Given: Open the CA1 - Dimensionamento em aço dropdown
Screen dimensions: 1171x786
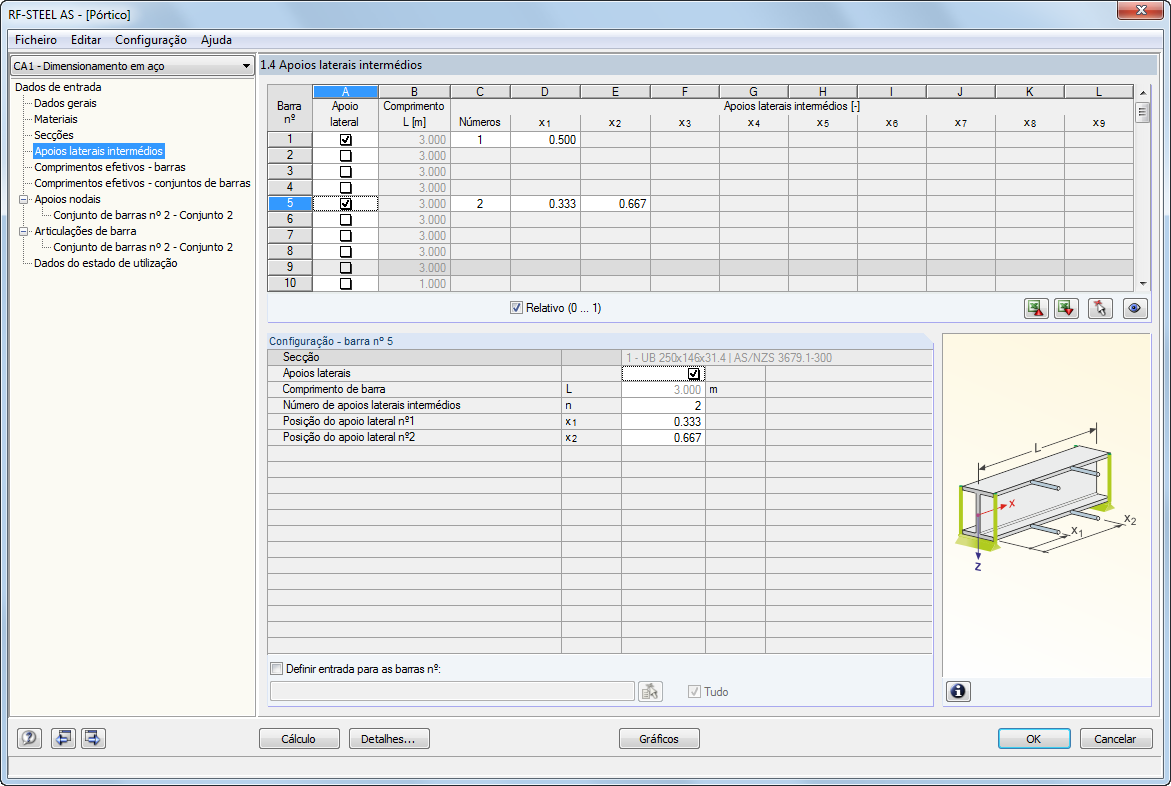Looking at the screenshot, I should [132, 66].
